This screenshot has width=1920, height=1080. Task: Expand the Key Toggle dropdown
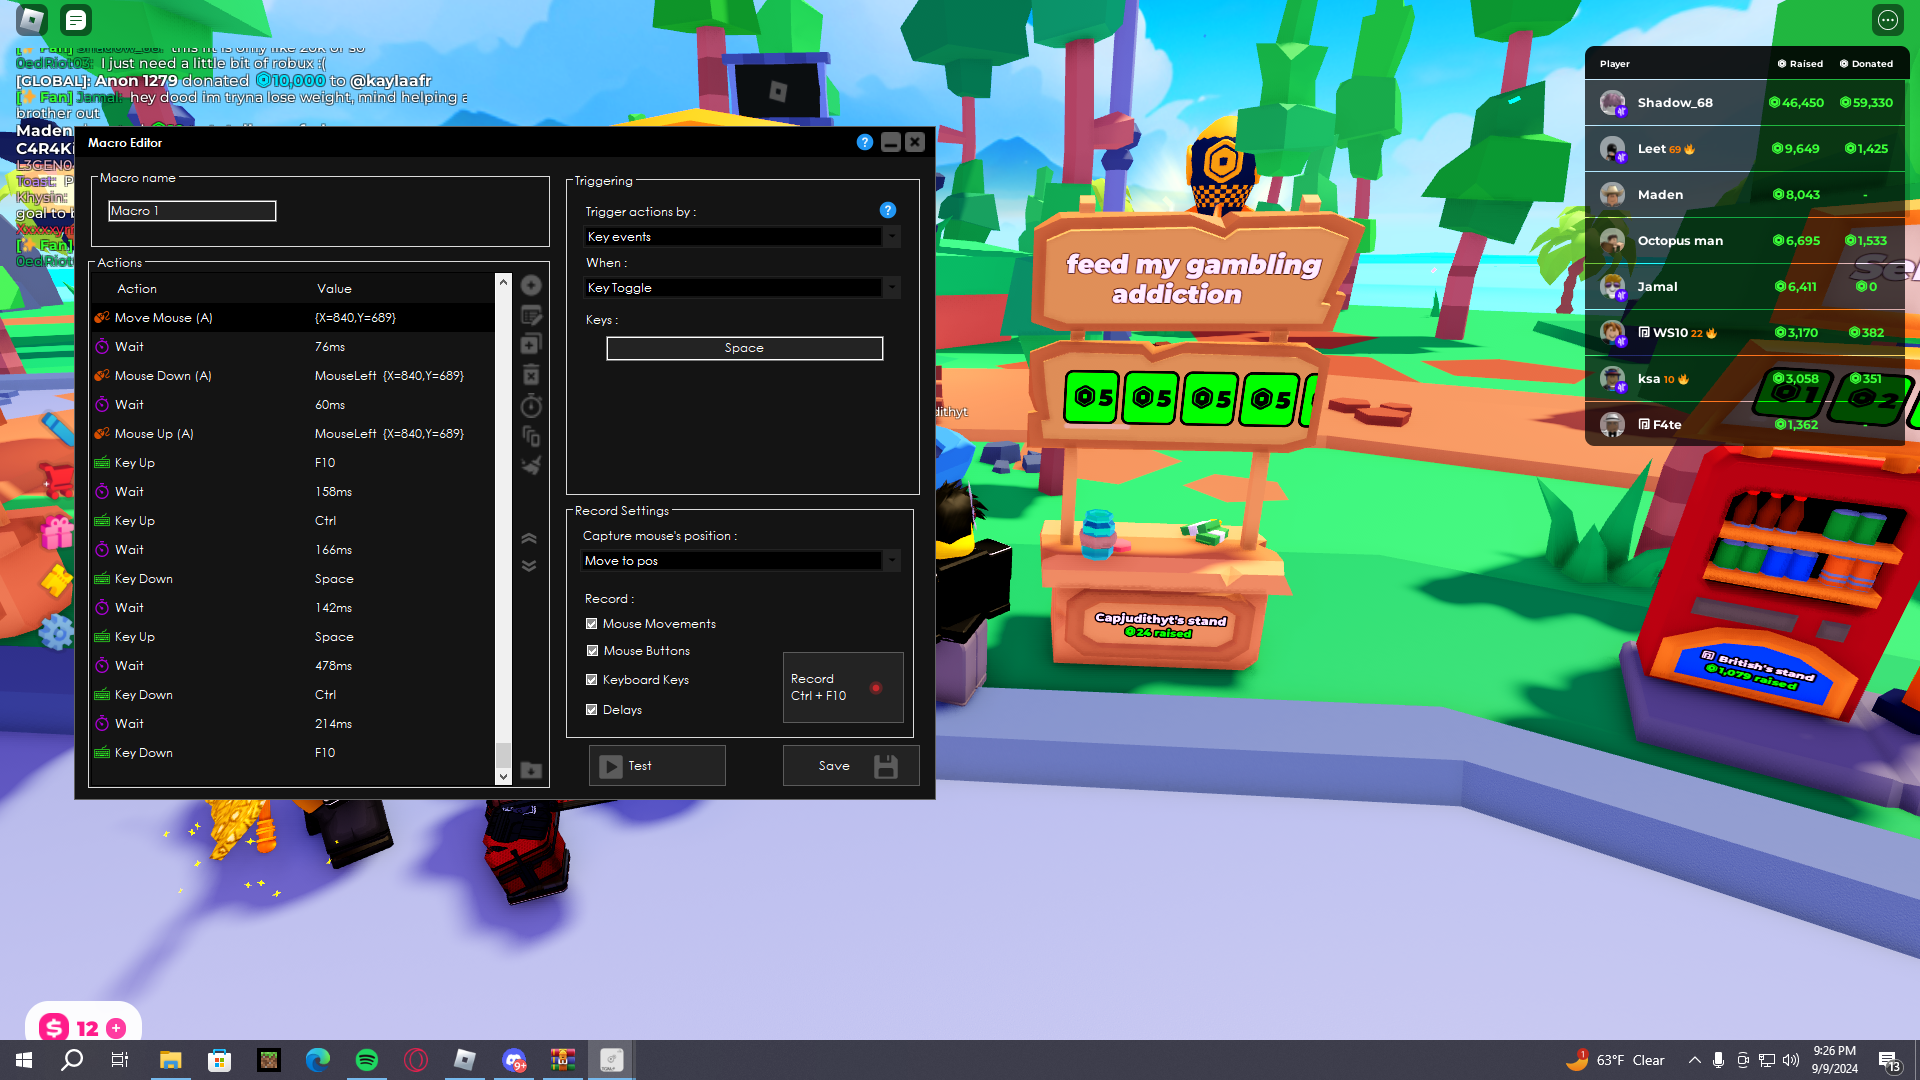(891, 288)
